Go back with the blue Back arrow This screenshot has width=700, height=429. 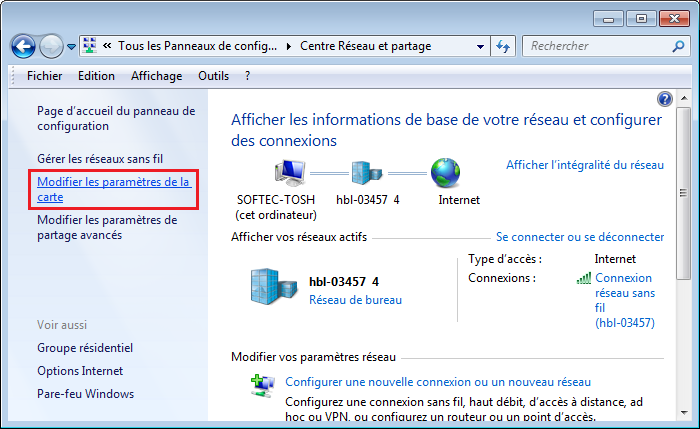(23, 46)
